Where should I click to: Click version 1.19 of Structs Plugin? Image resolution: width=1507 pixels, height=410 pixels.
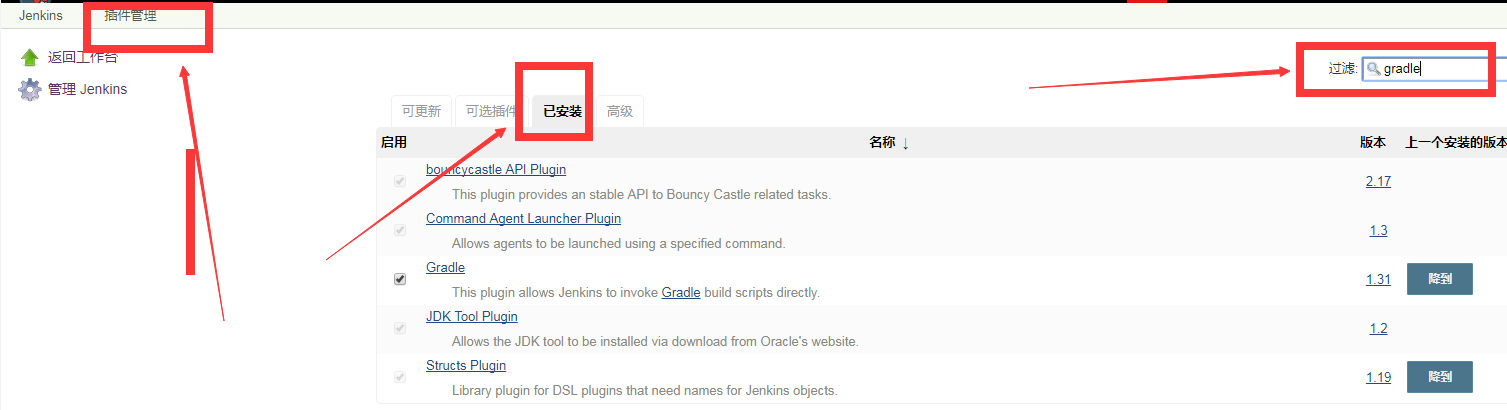coord(1378,377)
